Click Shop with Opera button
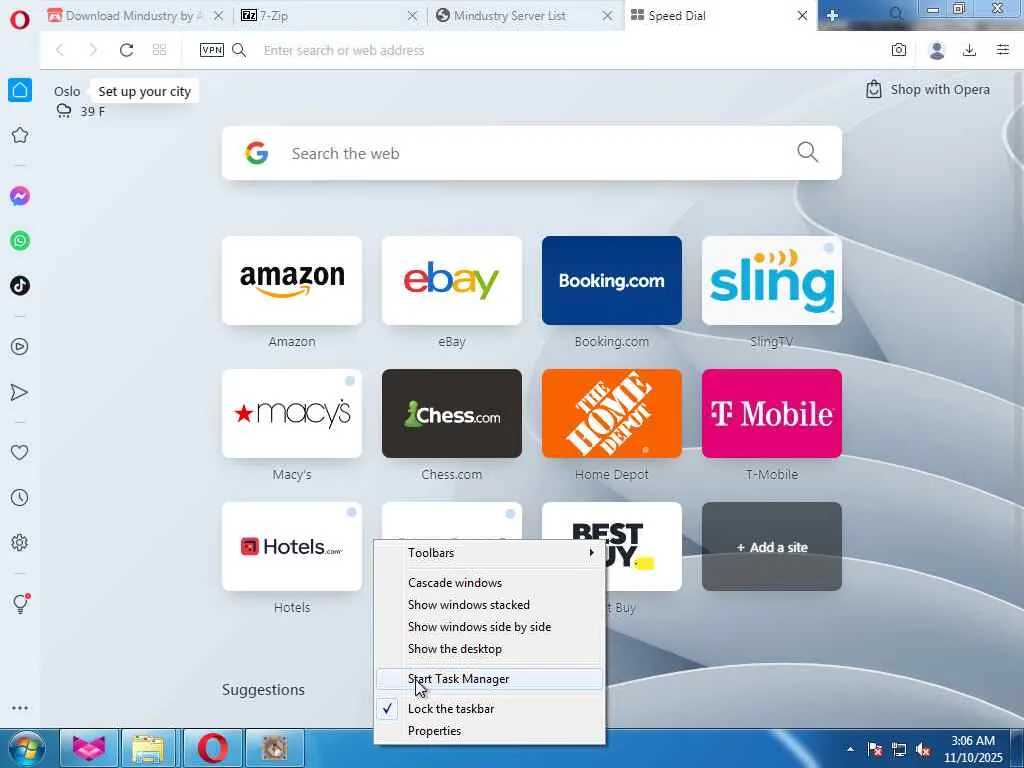 coord(928,89)
